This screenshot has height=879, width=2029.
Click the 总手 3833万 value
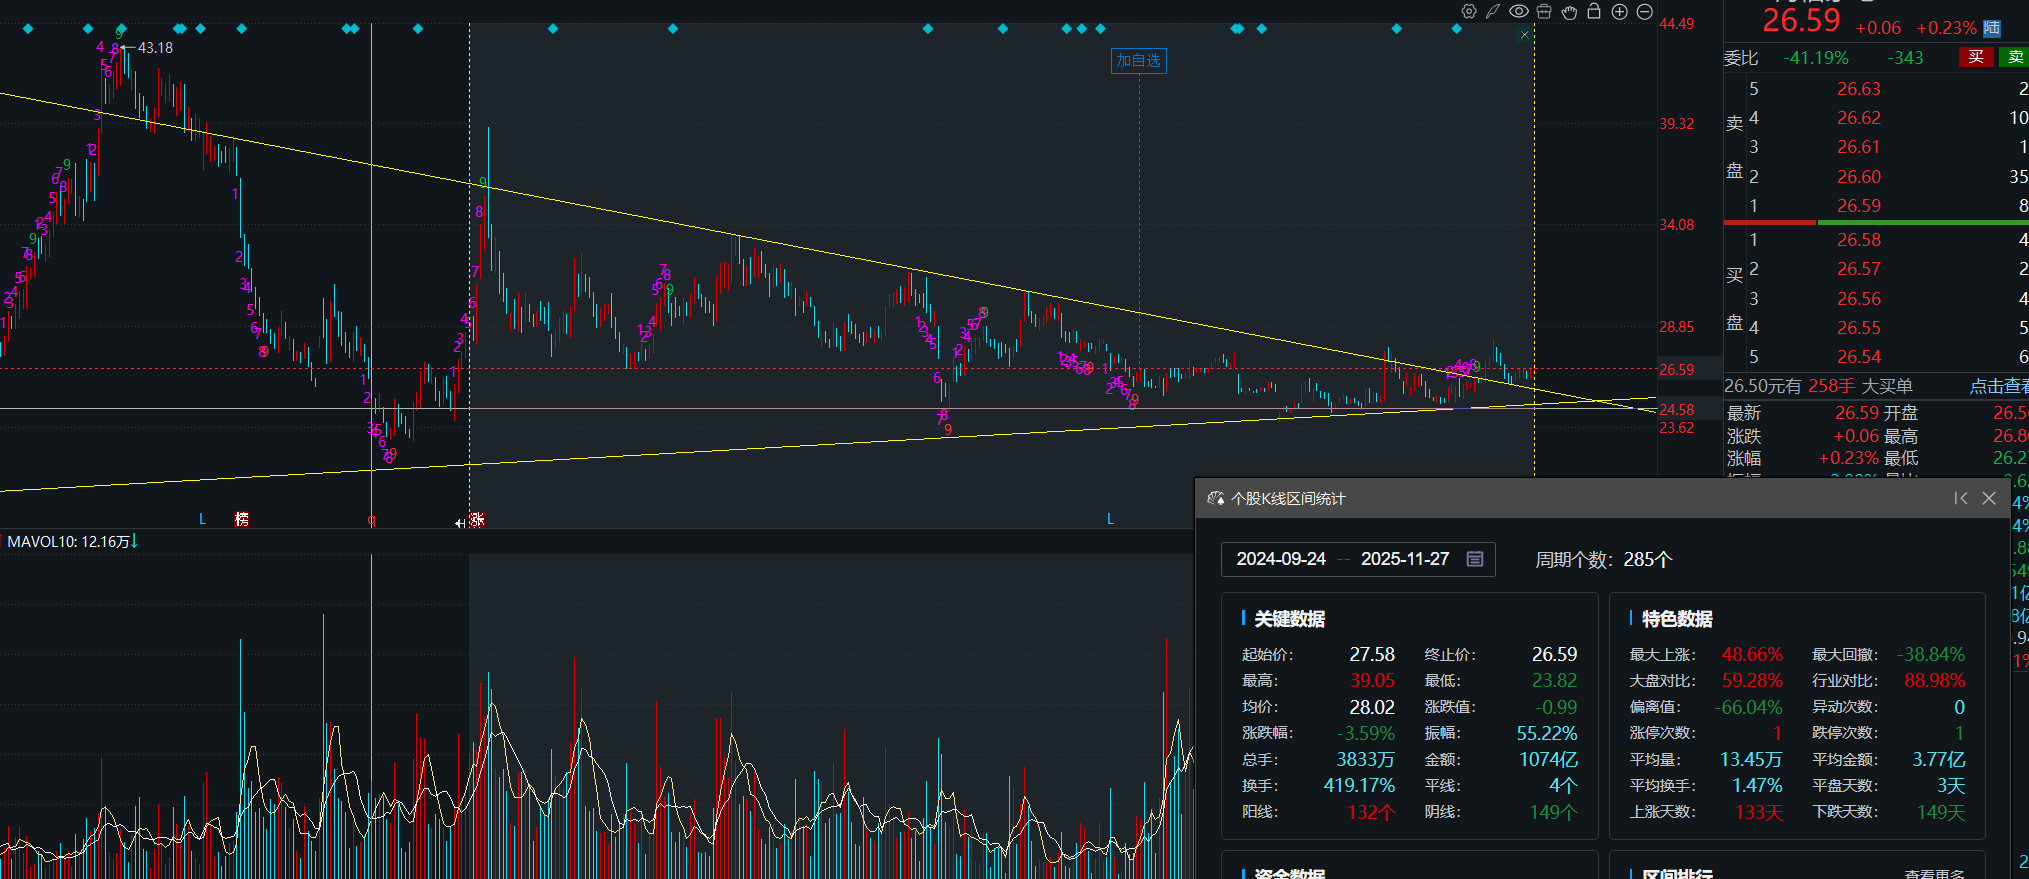coord(1365,760)
